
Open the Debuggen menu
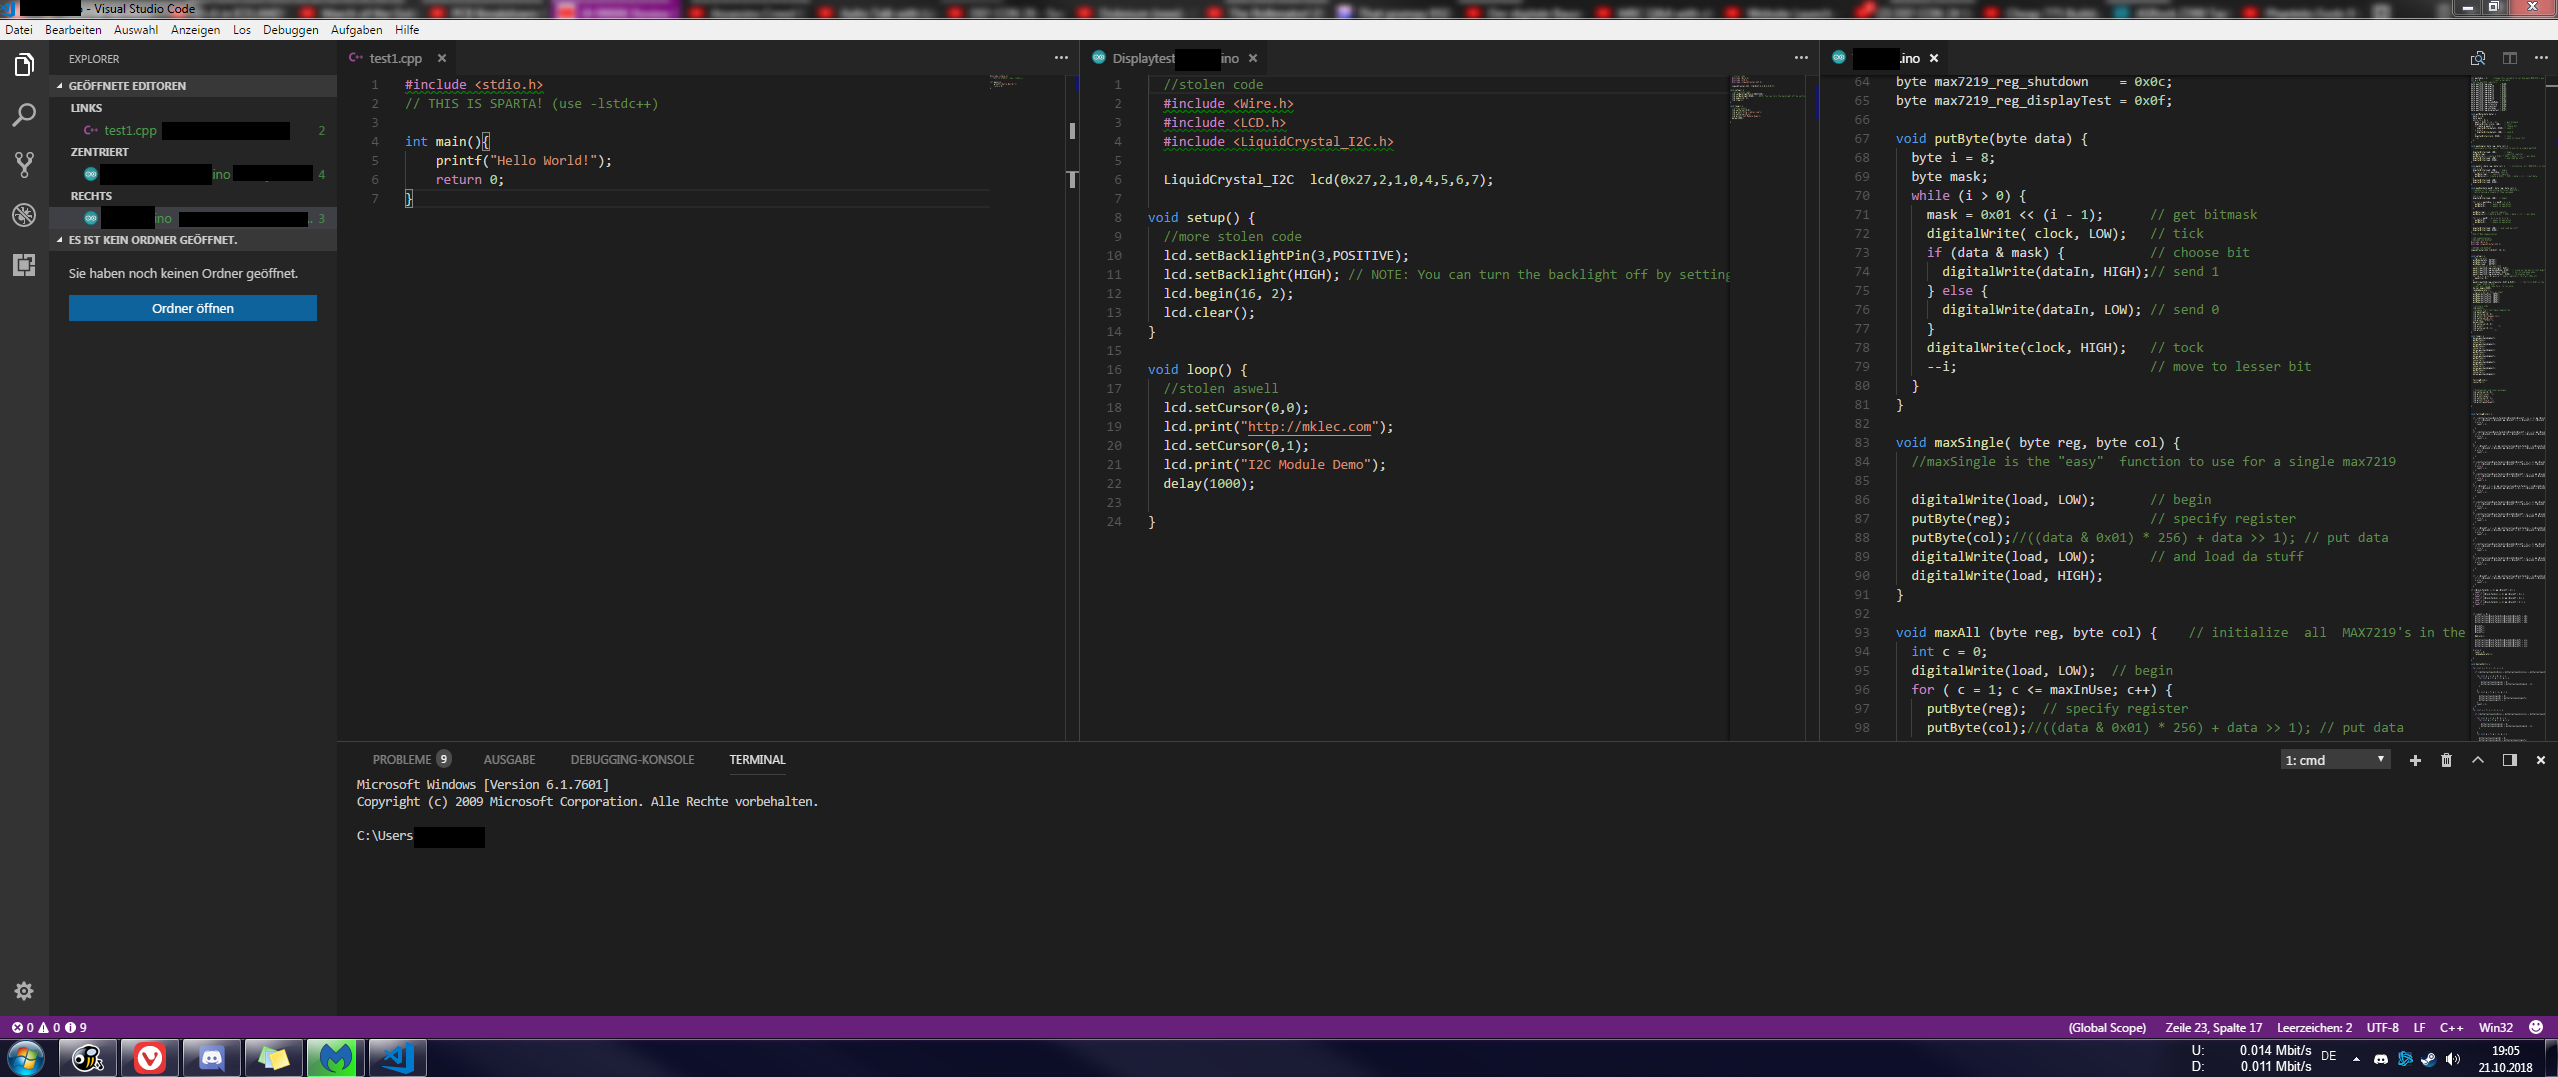290,30
